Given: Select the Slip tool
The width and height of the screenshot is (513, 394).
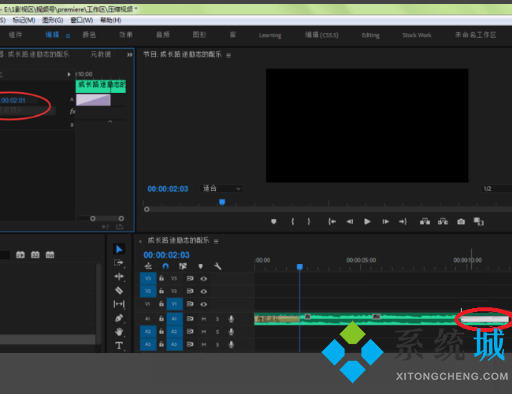Looking at the screenshot, I should [x=119, y=304].
